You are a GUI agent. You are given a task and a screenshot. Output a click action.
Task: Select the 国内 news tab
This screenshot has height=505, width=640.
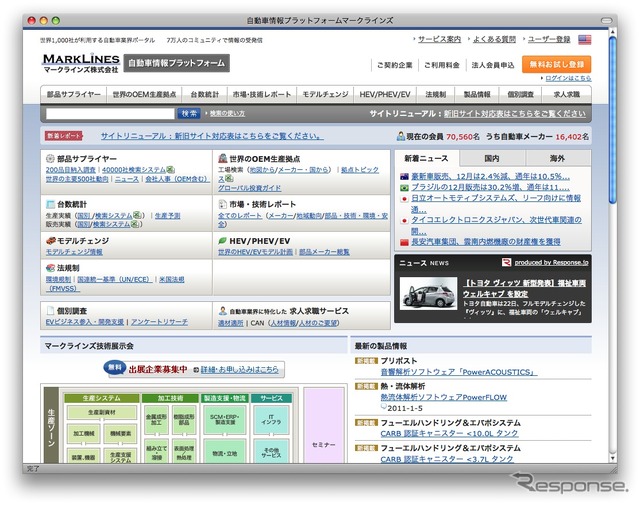click(492, 158)
